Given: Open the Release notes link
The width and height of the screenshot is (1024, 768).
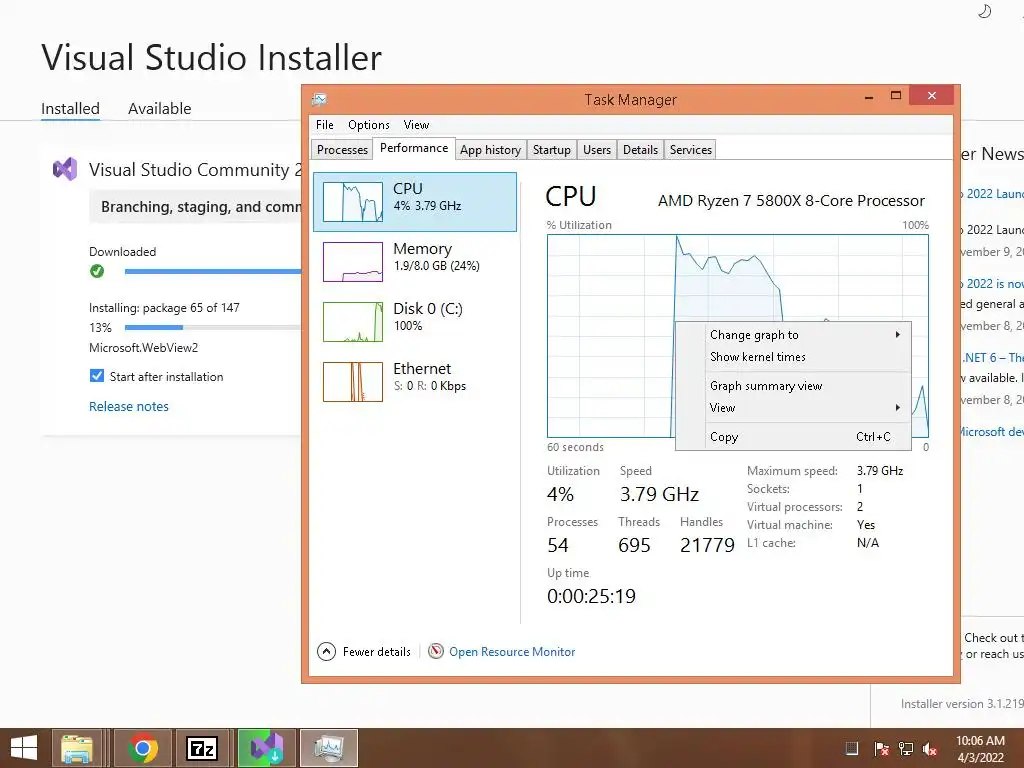Looking at the screenshot, I should (129, 406).
